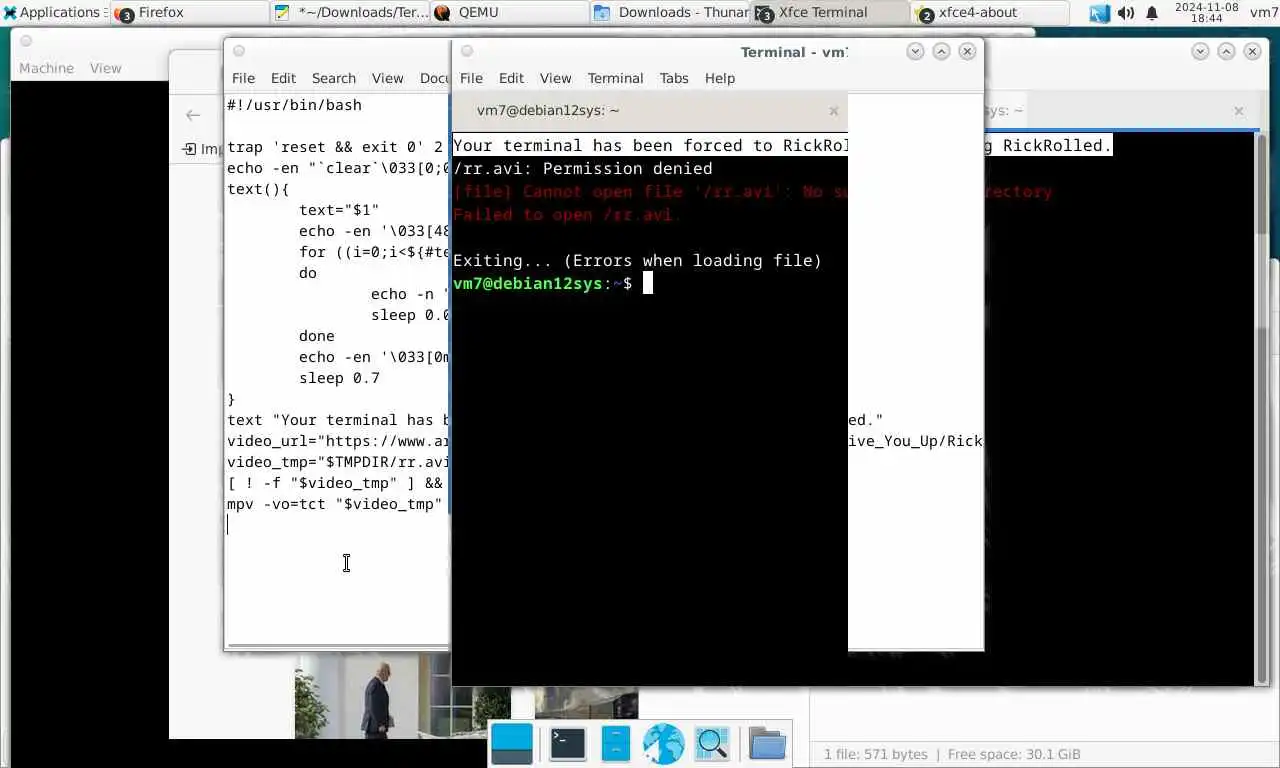This screenshot has width=1280, height=768.
Task: Click the text editor window top-left menu button
Action: click(x=238, y=51)
